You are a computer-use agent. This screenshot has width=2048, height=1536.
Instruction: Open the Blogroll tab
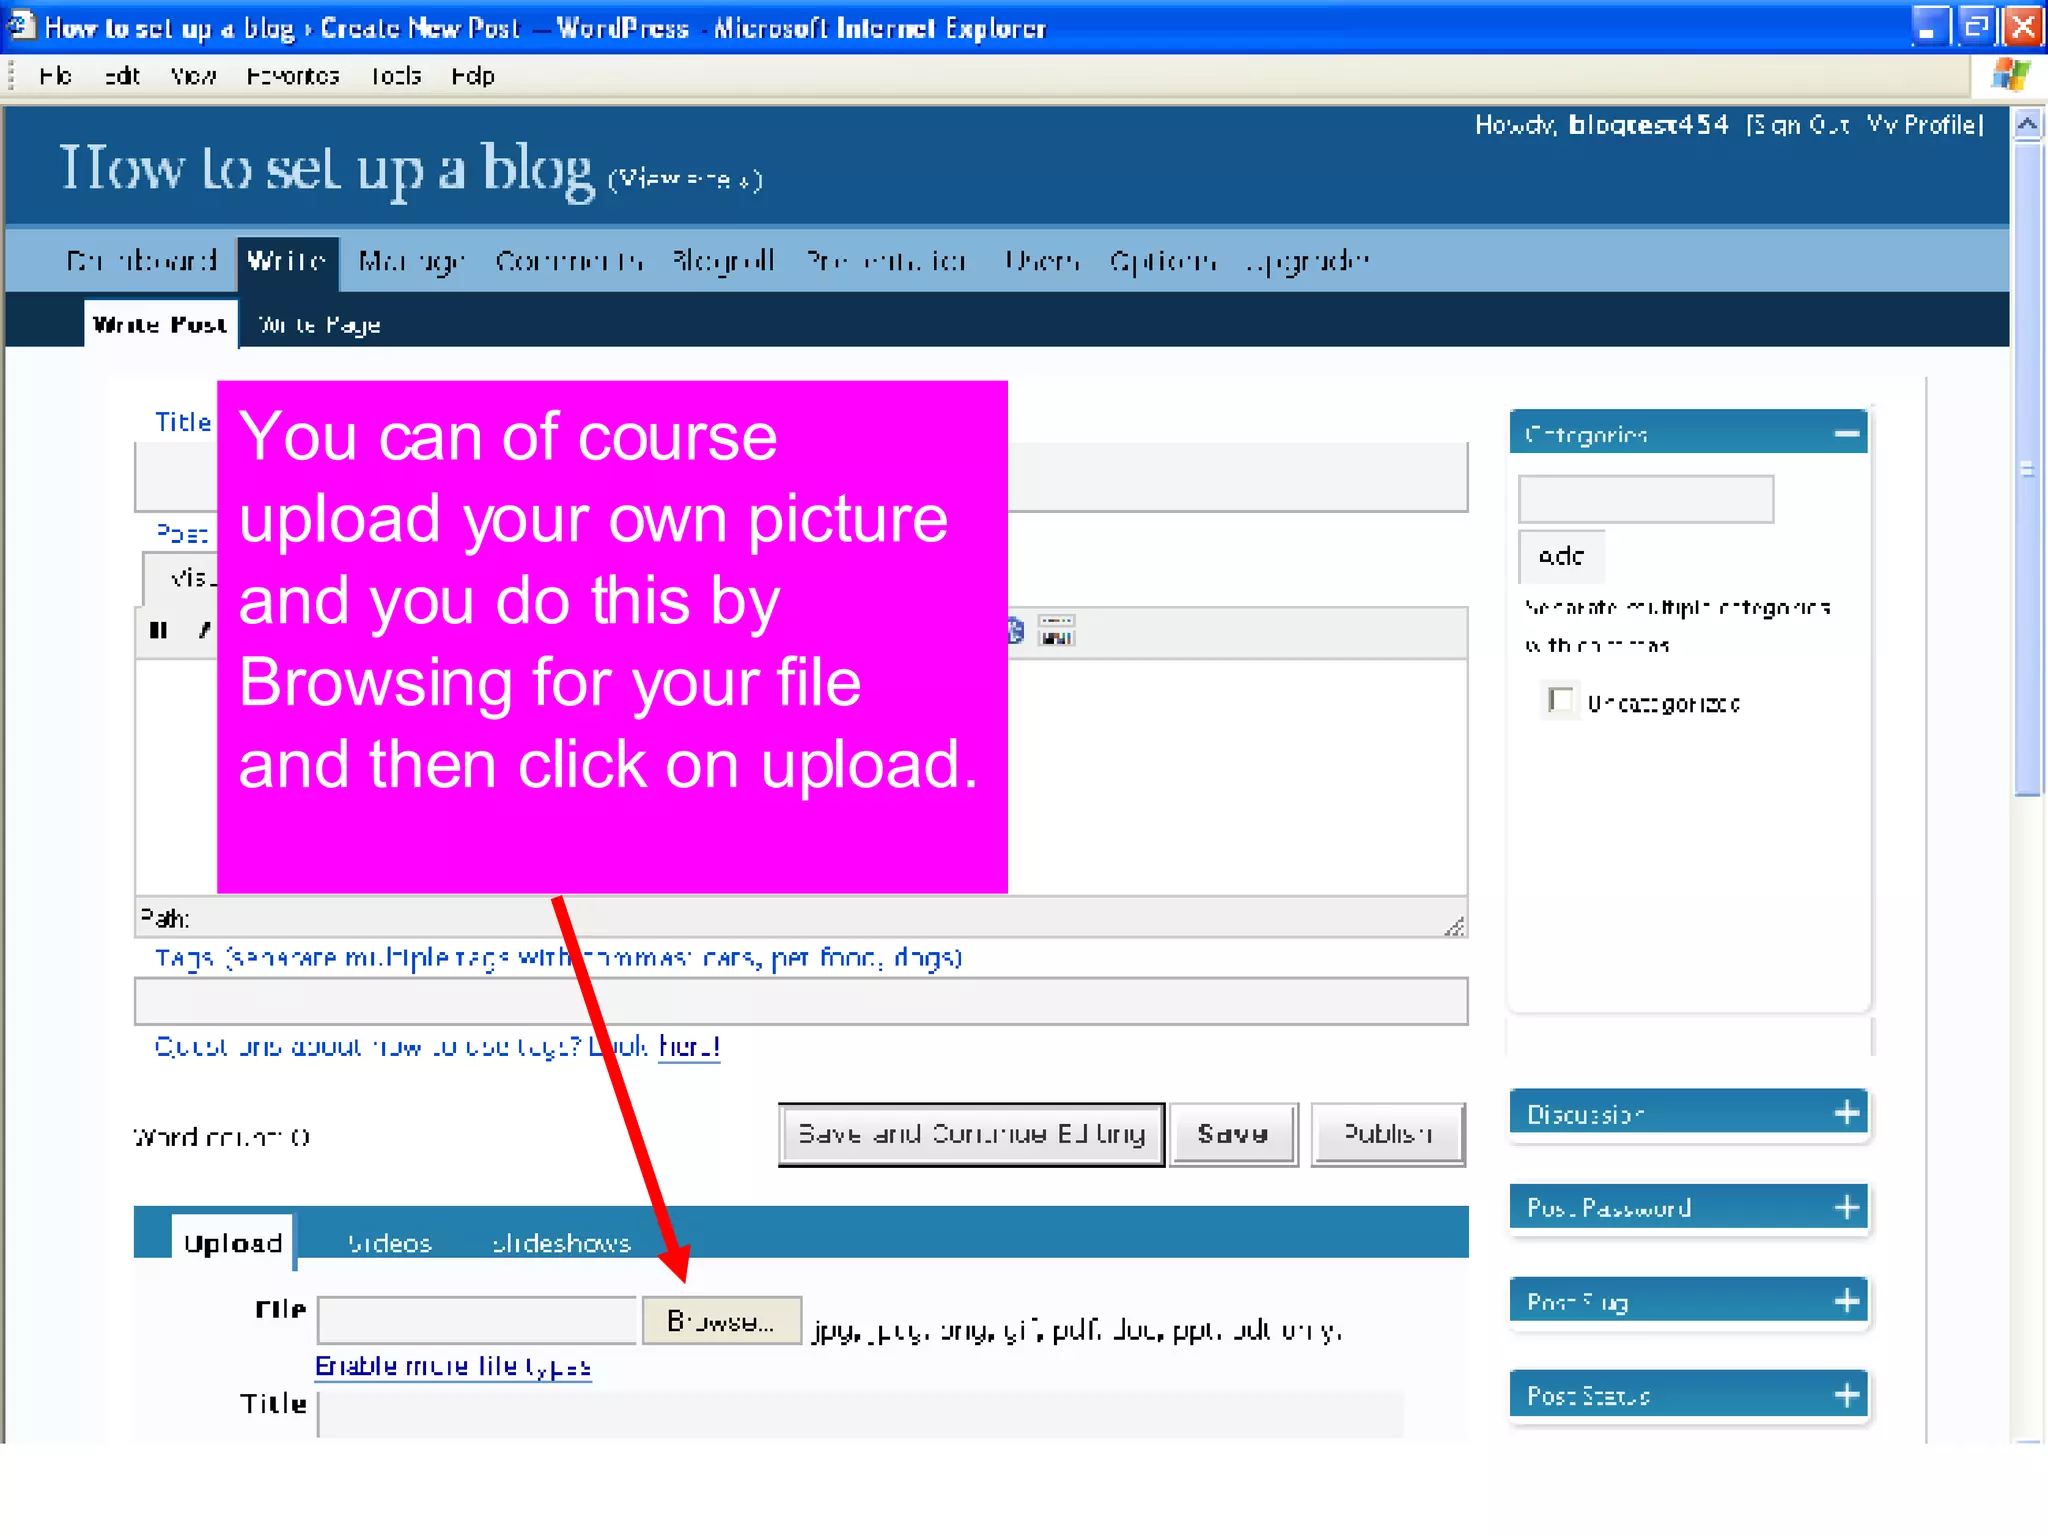click(x=724, y=261)
